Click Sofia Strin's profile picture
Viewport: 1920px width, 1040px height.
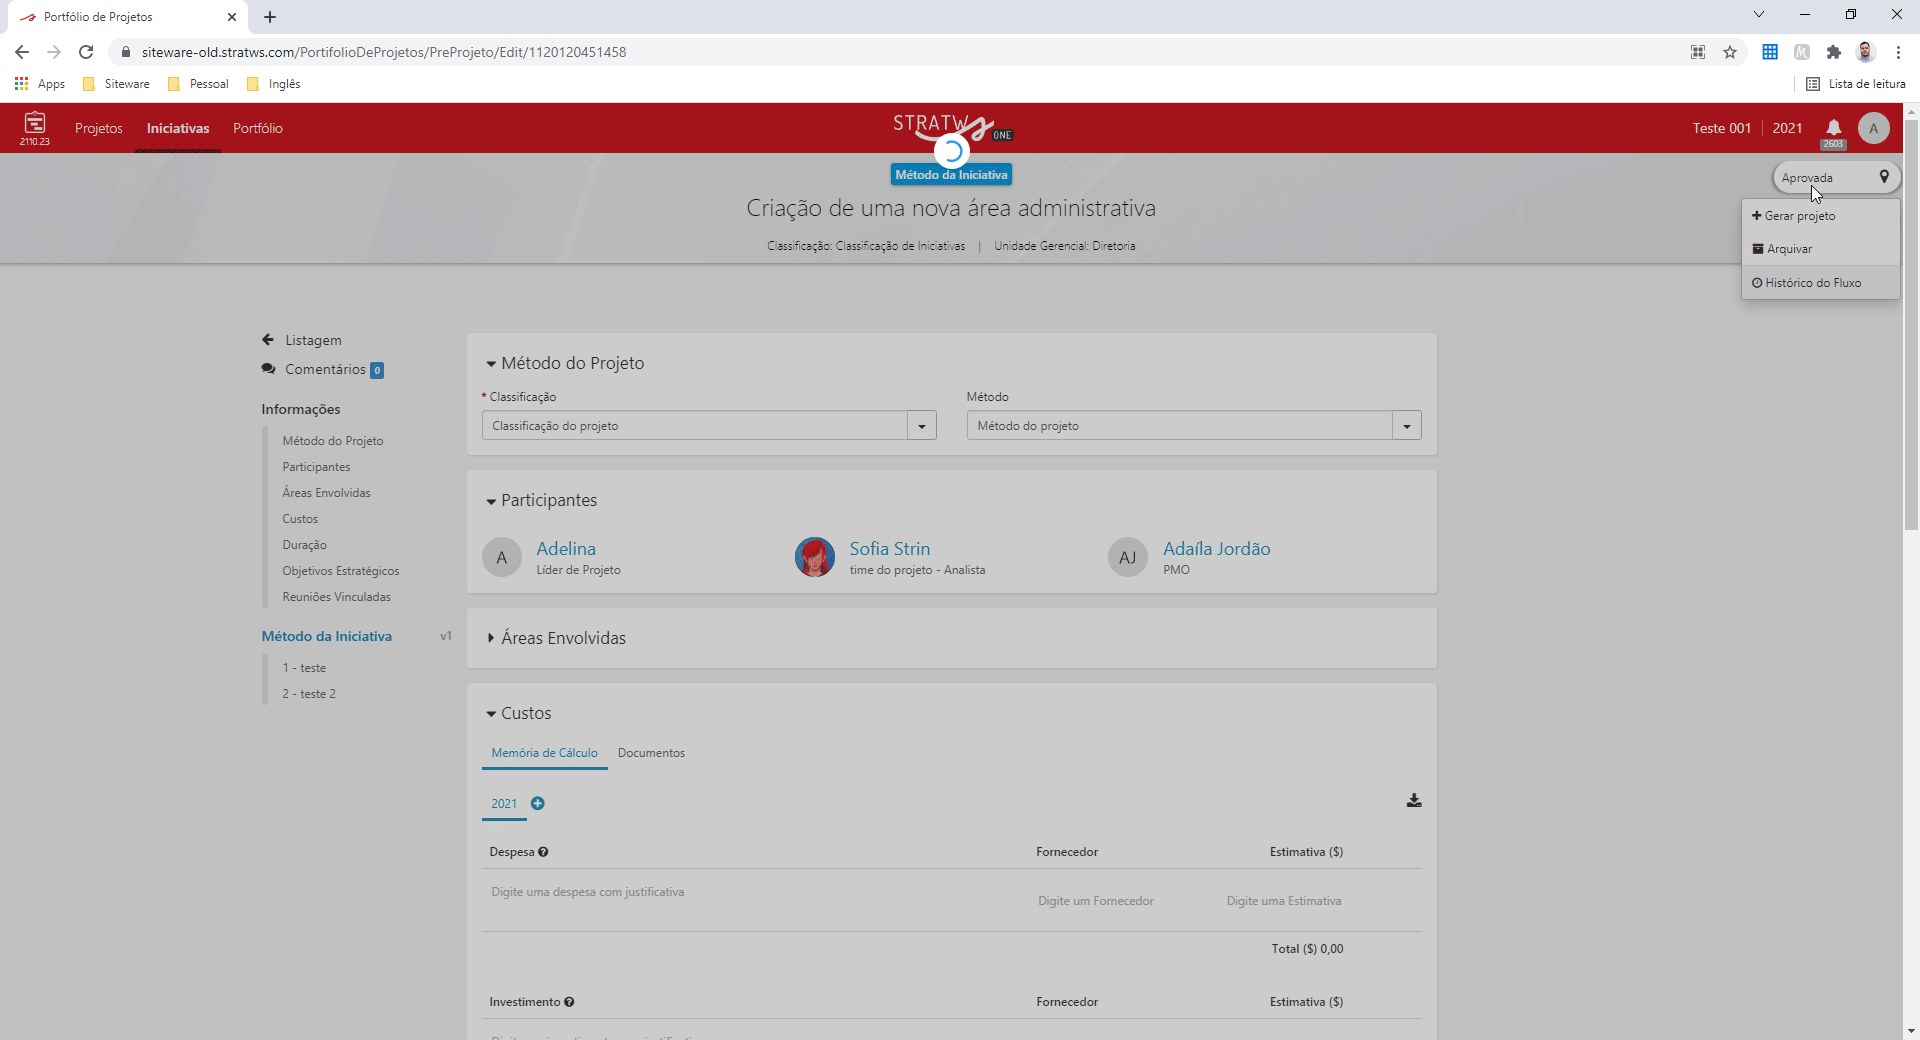815,557
